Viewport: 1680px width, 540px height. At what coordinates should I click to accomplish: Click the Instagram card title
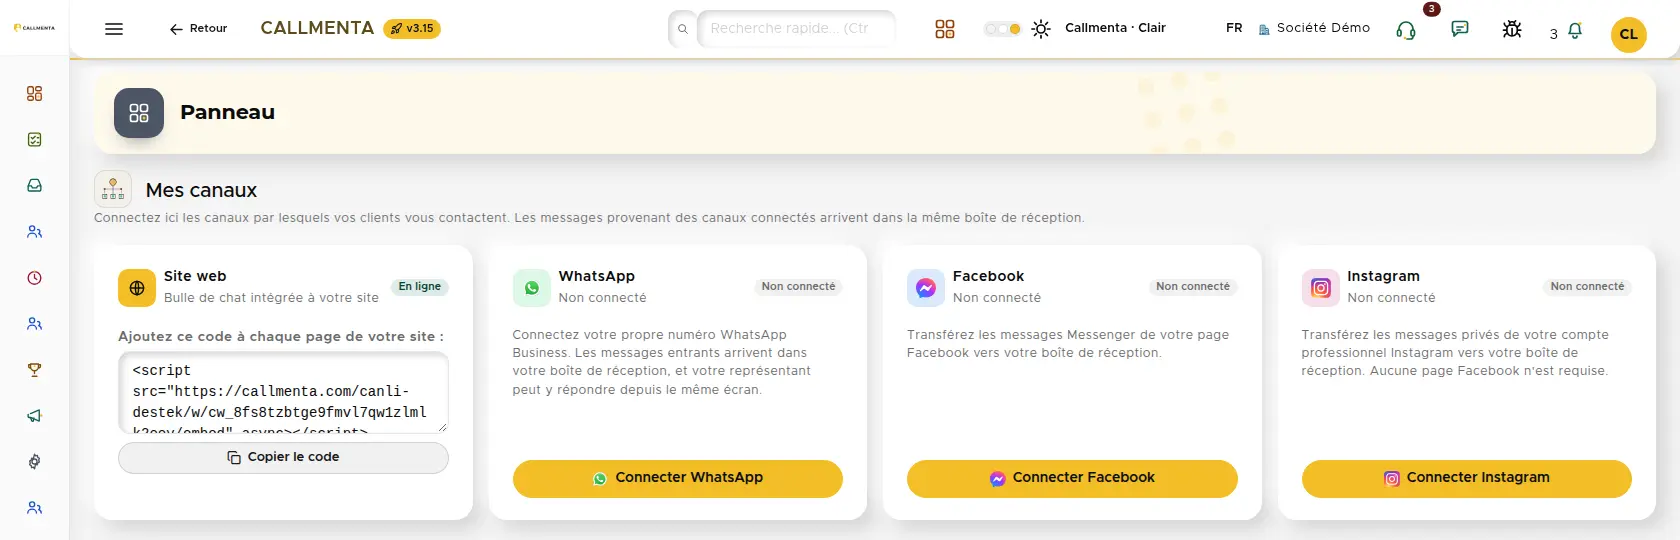(1383, 277)
